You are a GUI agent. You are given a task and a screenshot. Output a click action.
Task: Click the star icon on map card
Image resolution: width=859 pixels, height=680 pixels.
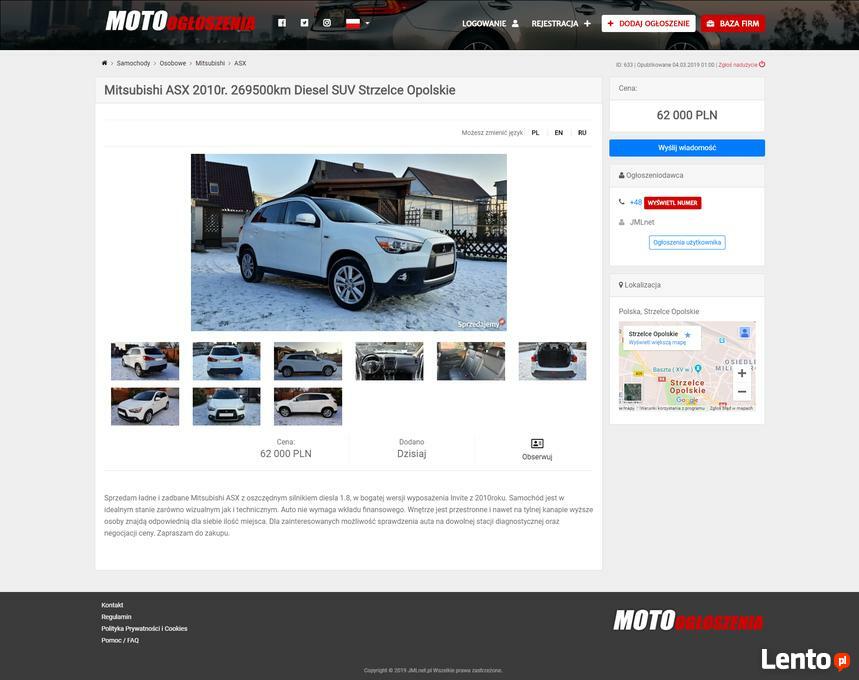(688, 335)
